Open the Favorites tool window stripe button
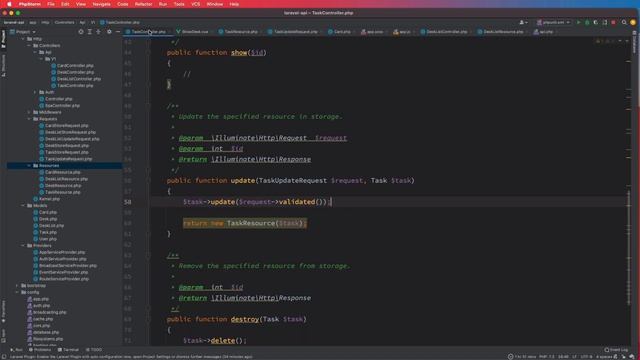Image resolution: width=640 pixels, height=360 pixels. pos(3,312)
